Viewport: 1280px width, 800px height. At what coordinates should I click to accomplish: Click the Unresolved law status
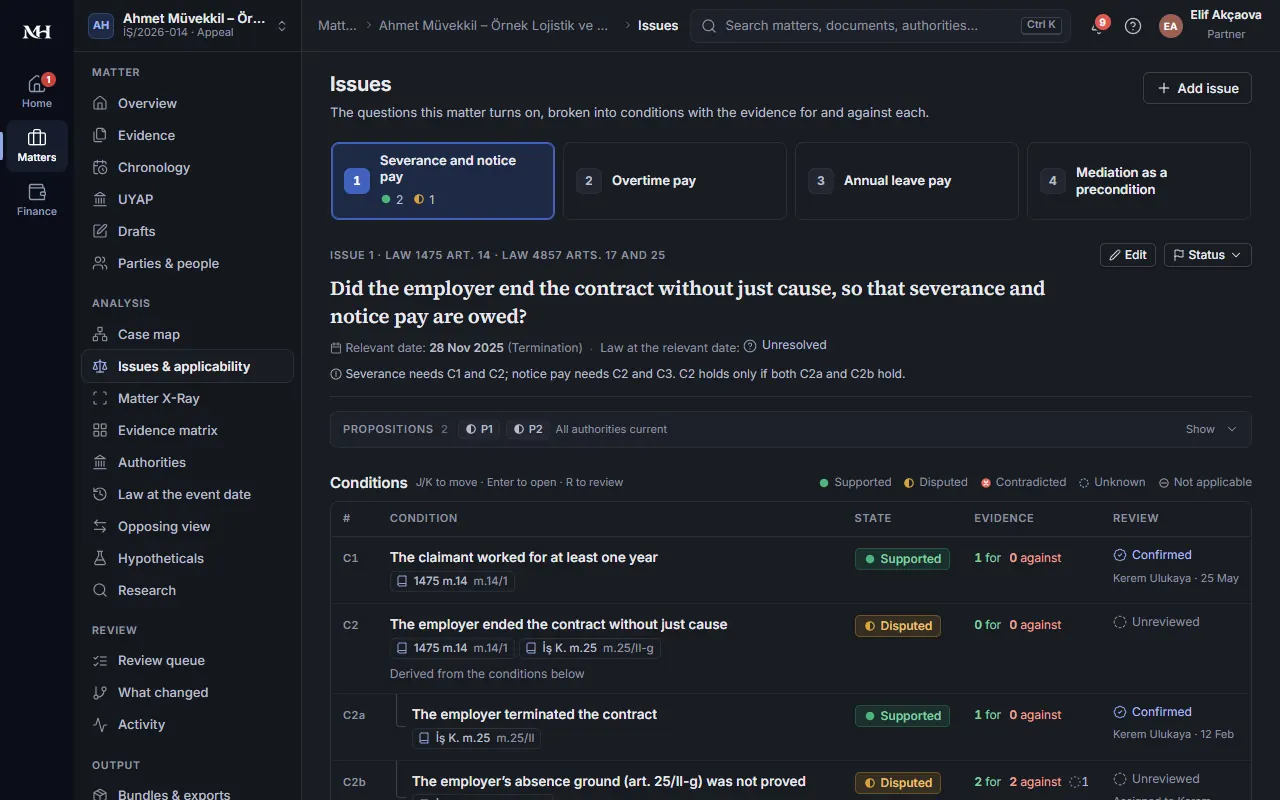[785, 345]
